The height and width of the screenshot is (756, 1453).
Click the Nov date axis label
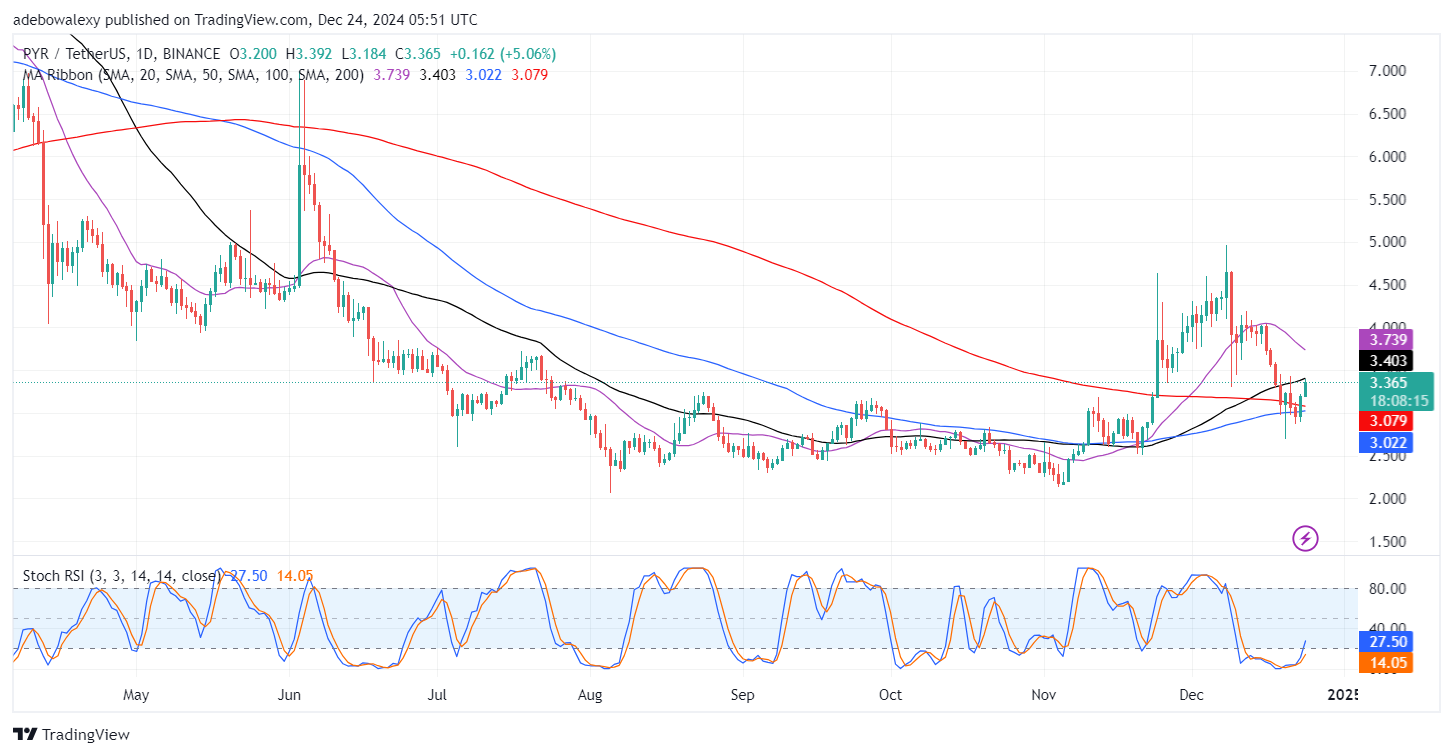pos(1043,694)
